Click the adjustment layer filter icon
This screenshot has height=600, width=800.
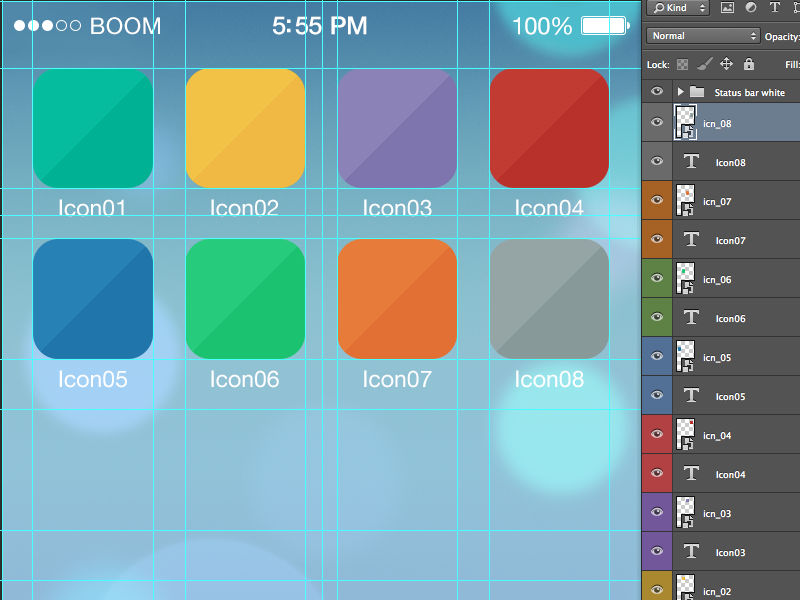[751, 7]
